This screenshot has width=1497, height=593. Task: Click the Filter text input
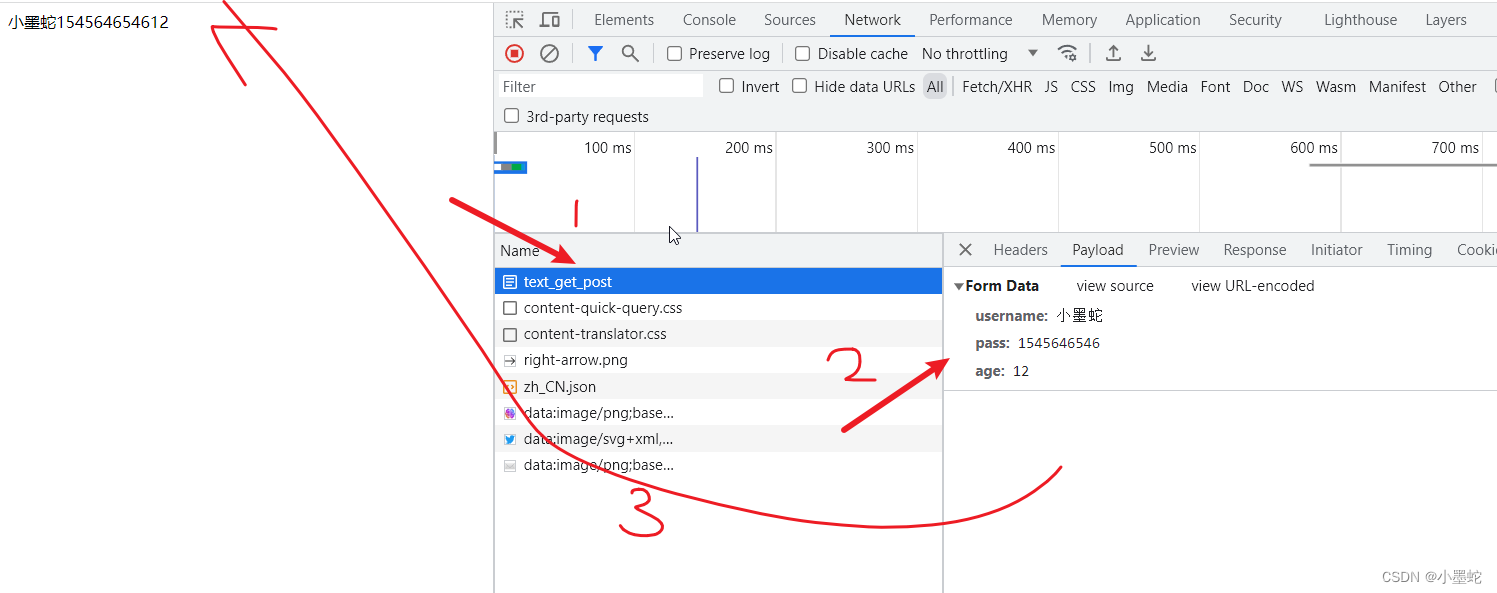coord(600,87)
